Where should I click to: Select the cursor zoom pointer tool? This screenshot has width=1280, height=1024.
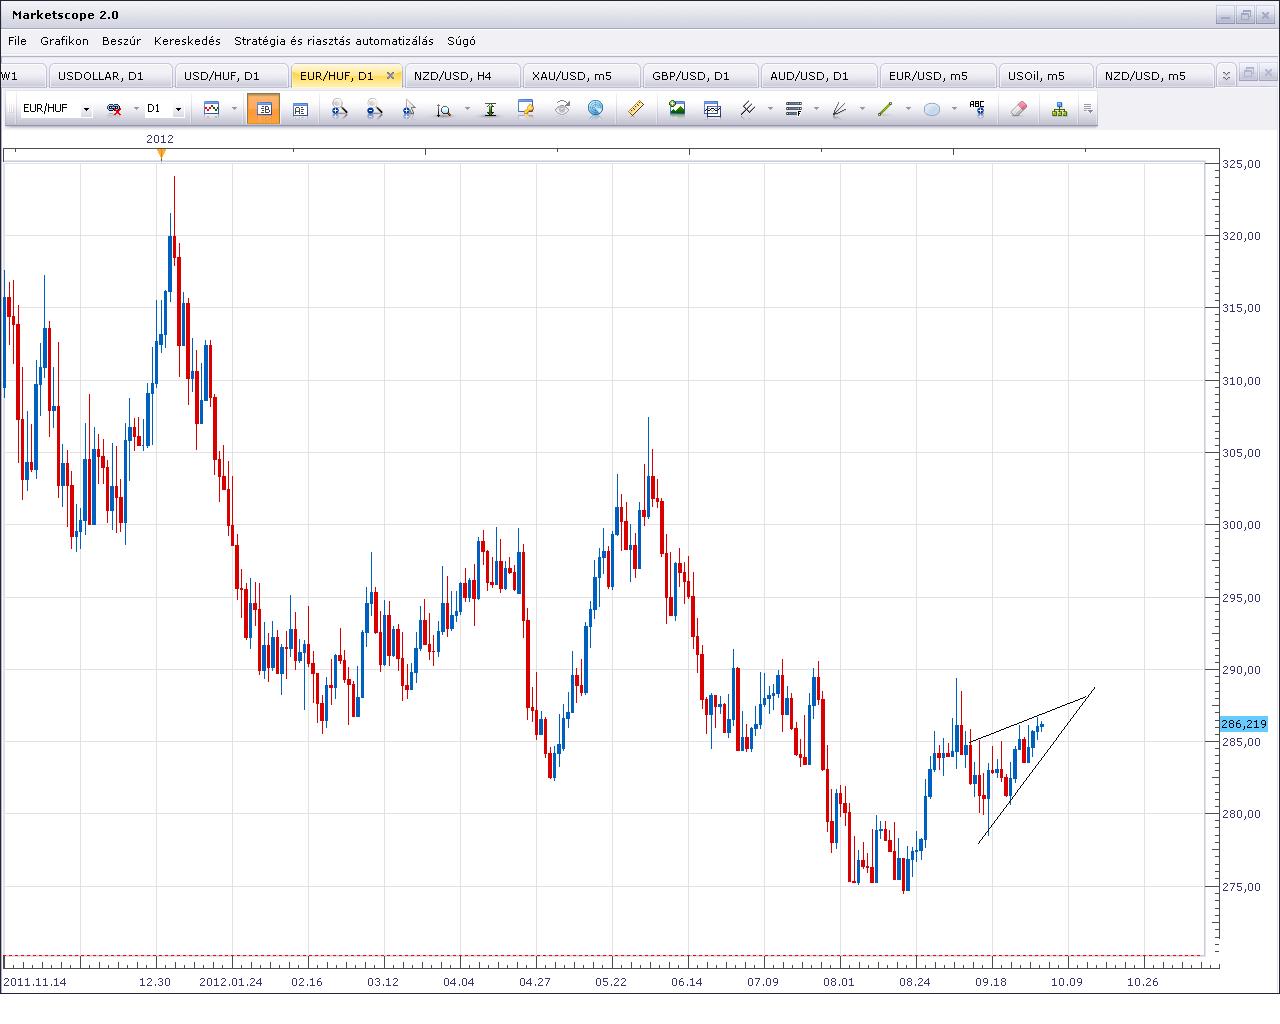(408, 109)
